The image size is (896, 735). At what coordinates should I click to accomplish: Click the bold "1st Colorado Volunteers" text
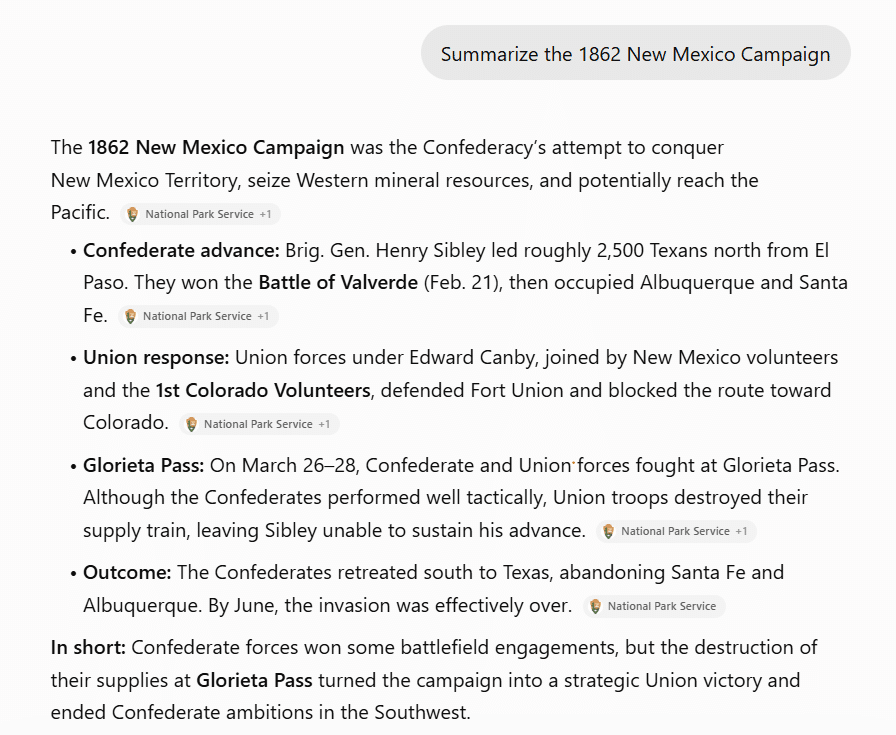pyautogui.click(x=263, y=390)
